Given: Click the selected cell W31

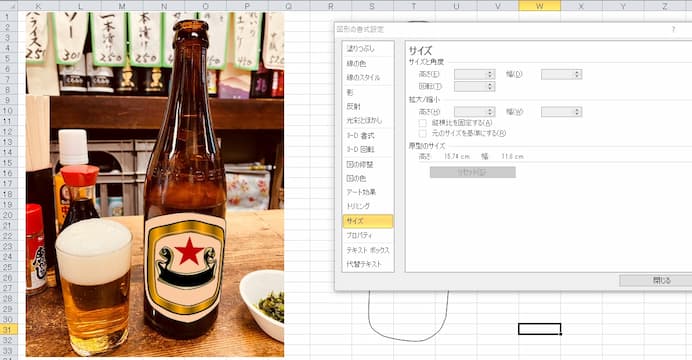Looking at the screenshot, I should pos(539,329).
